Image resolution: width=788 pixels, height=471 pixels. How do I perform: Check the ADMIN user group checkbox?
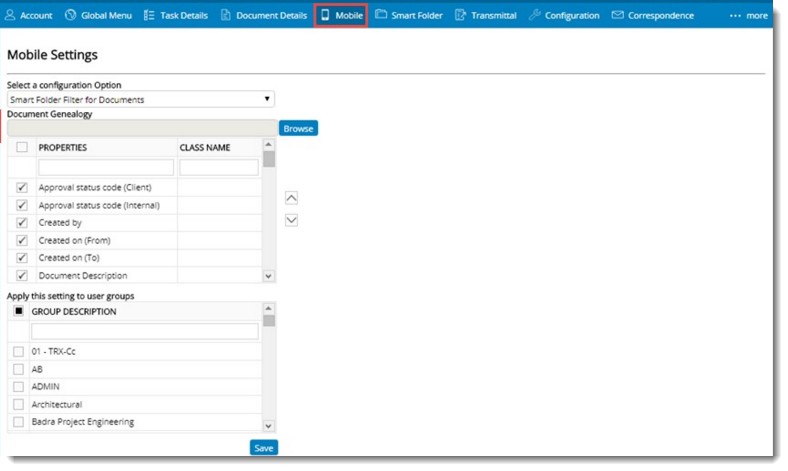tap(19, 386)
